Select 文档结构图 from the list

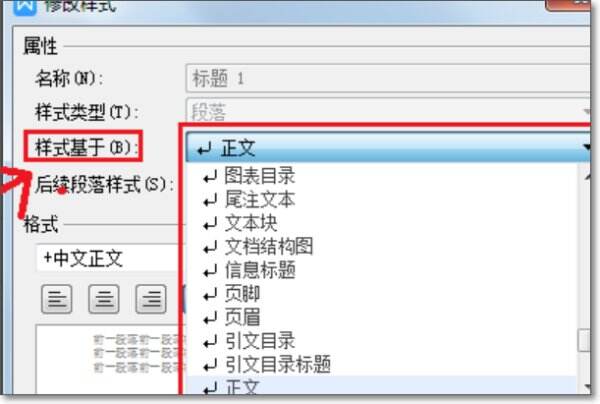pos(381,247)
